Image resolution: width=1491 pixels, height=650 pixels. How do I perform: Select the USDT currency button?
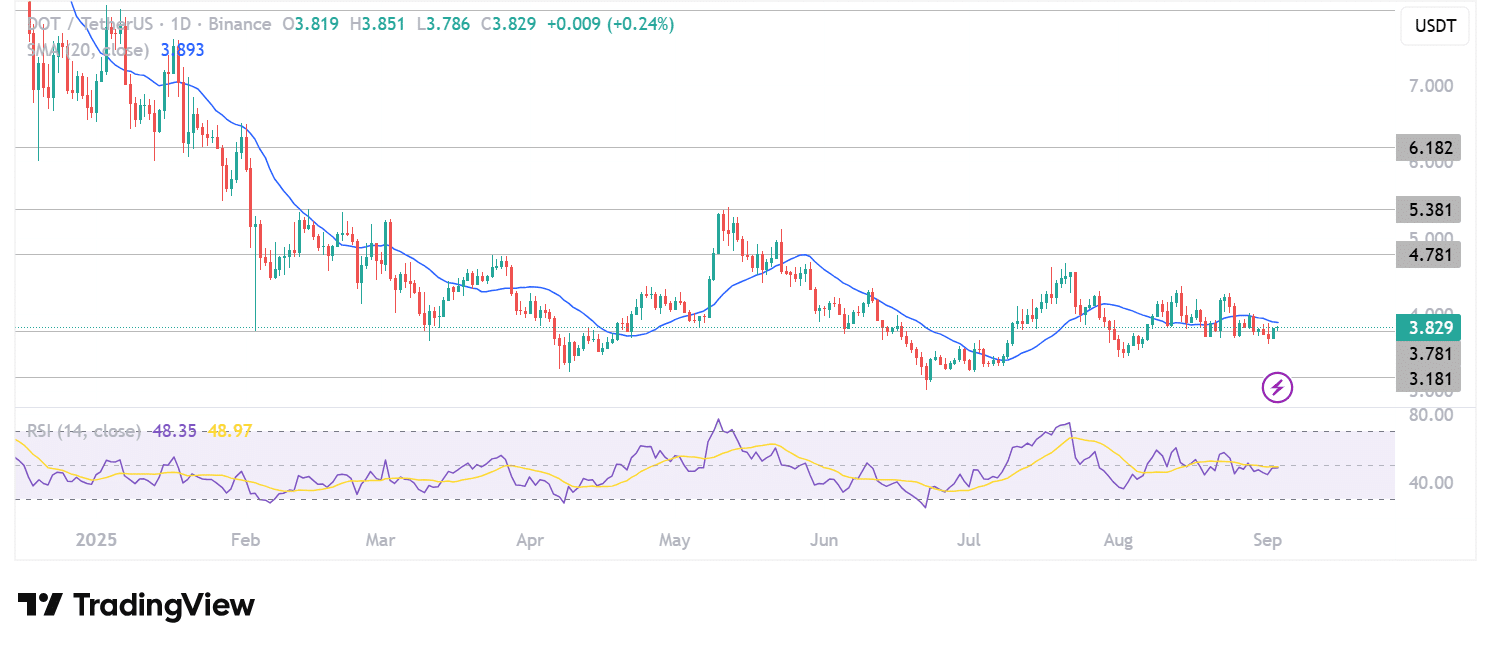(x=1435, y=26)
